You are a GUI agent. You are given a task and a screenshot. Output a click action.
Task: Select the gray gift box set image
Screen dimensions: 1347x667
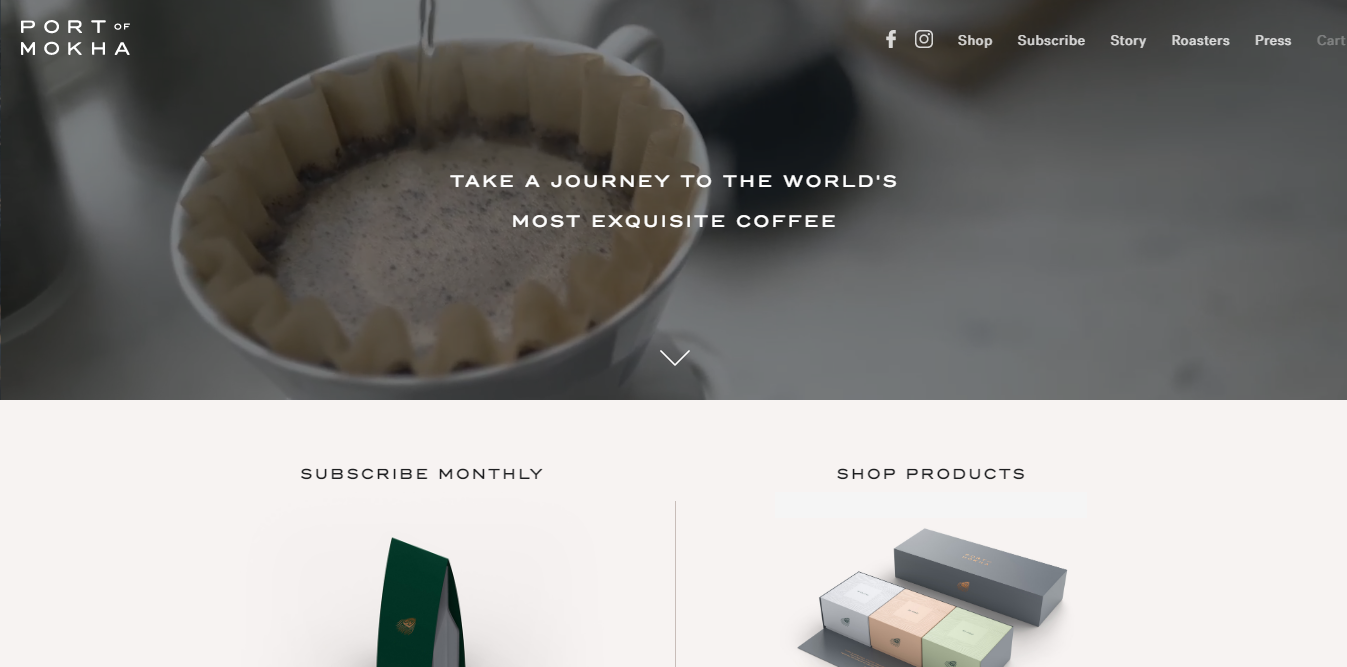click(x=932, y=597)
